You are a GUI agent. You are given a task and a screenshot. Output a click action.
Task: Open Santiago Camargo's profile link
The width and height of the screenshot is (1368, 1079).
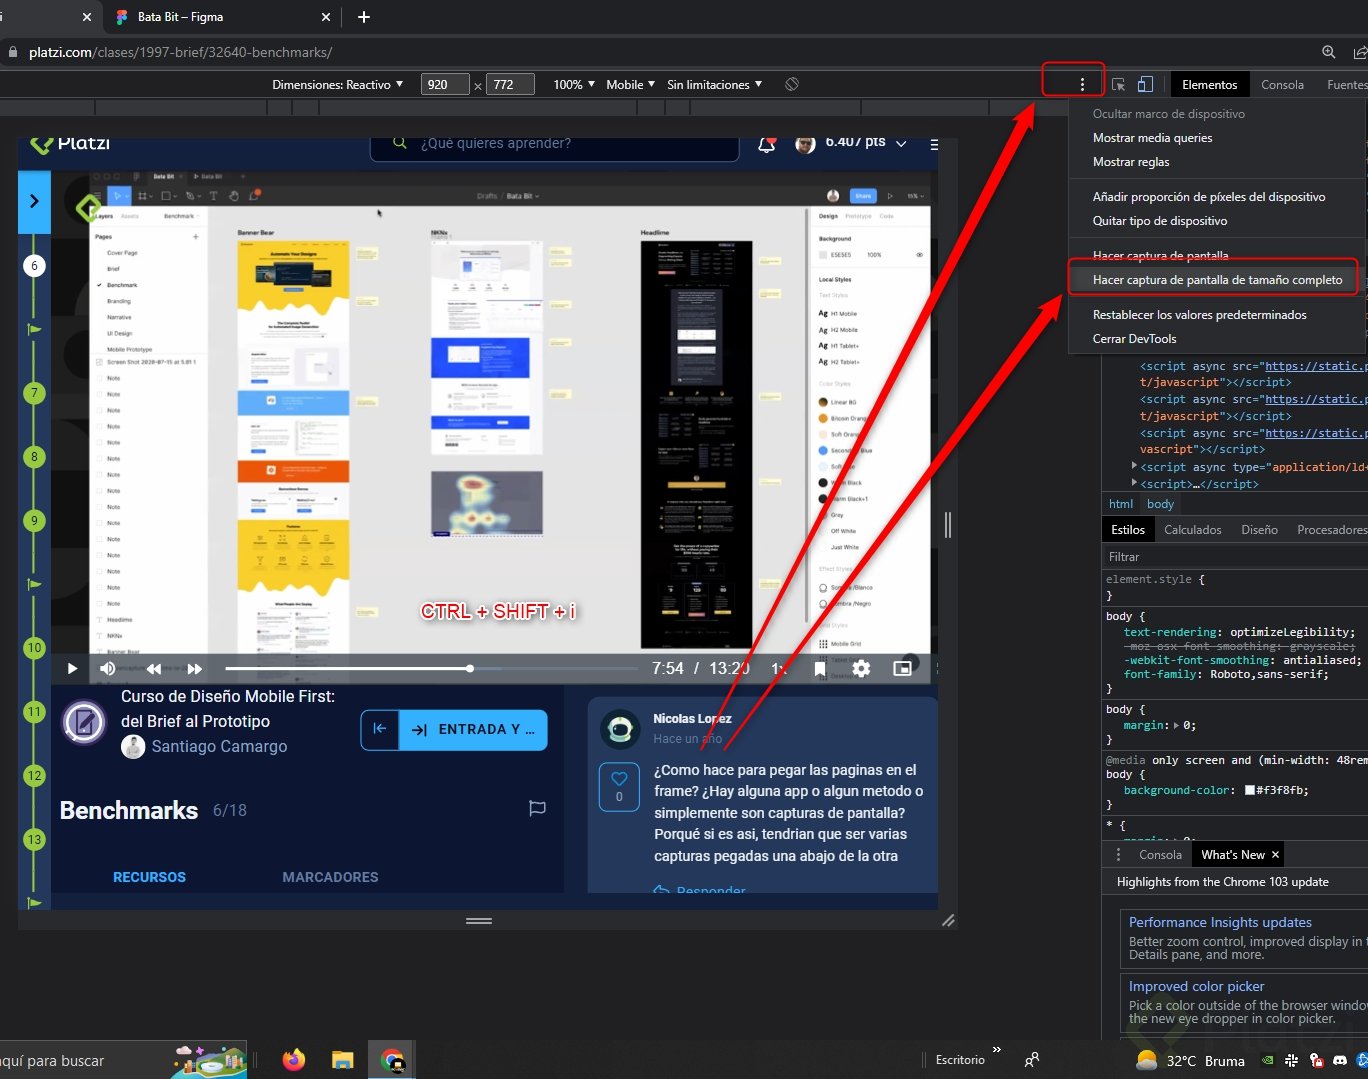click(x=219, y=746)
